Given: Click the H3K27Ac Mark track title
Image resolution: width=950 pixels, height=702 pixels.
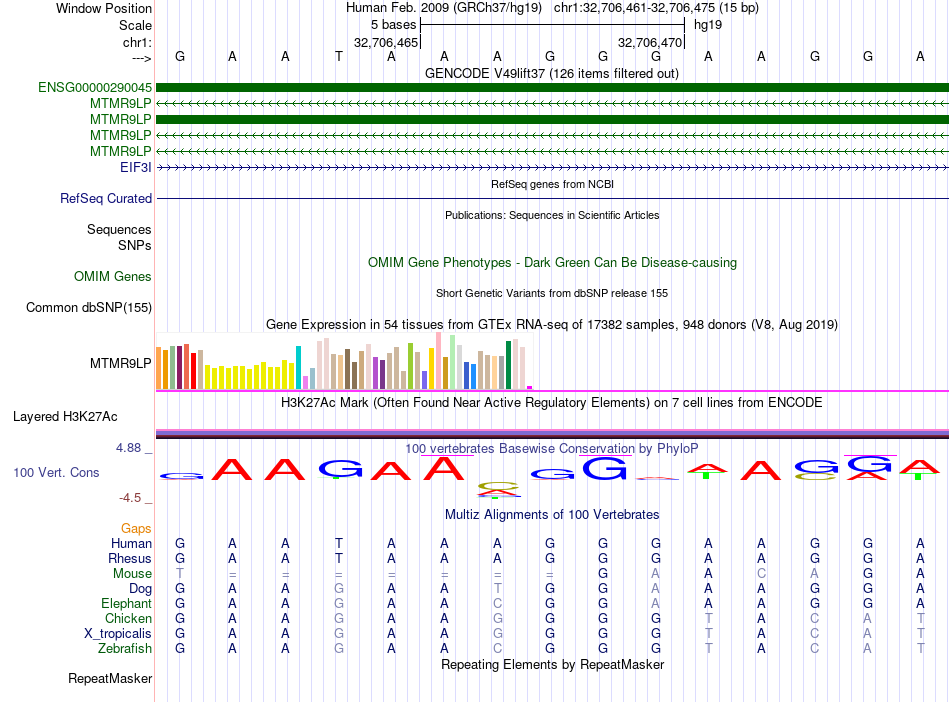Looking at the screenshot, I should click(x=552, y=402).
